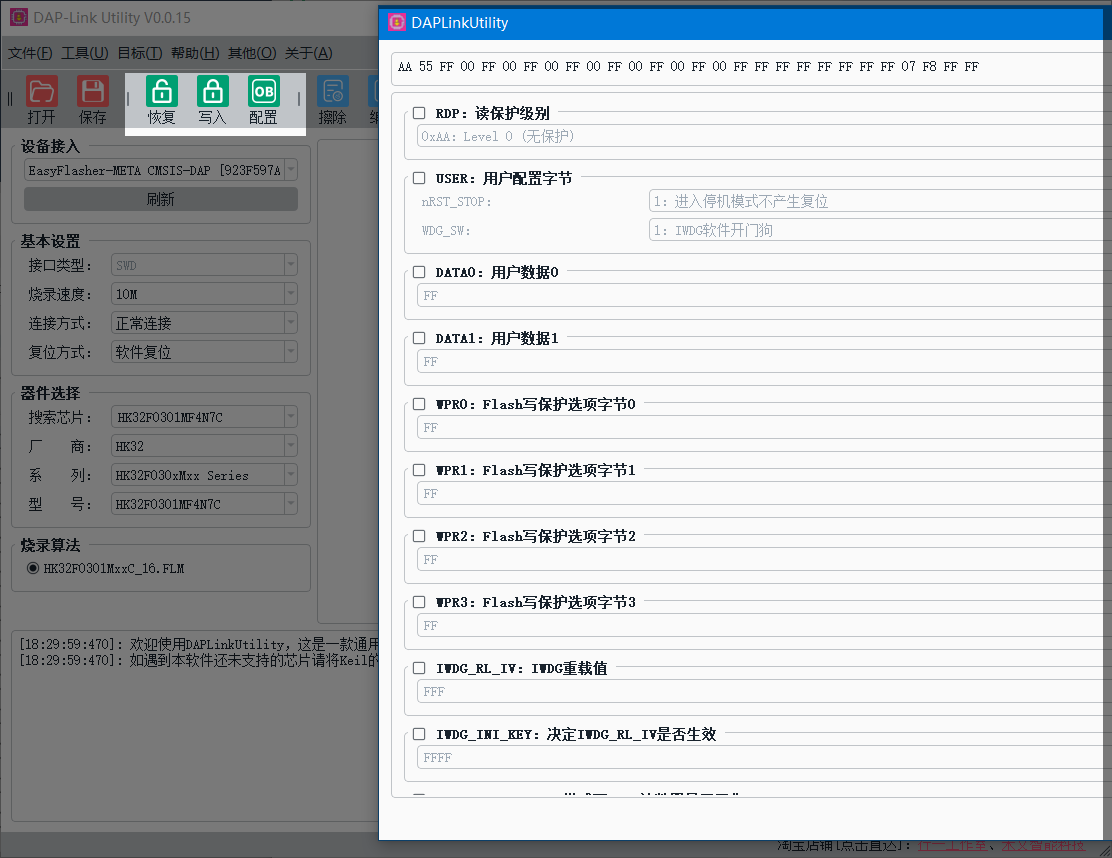The width and height of the screenshot is (1112, 858).
Task: Enable the USER 用户配置字节 checkbox
Action: tap(419, 178)
